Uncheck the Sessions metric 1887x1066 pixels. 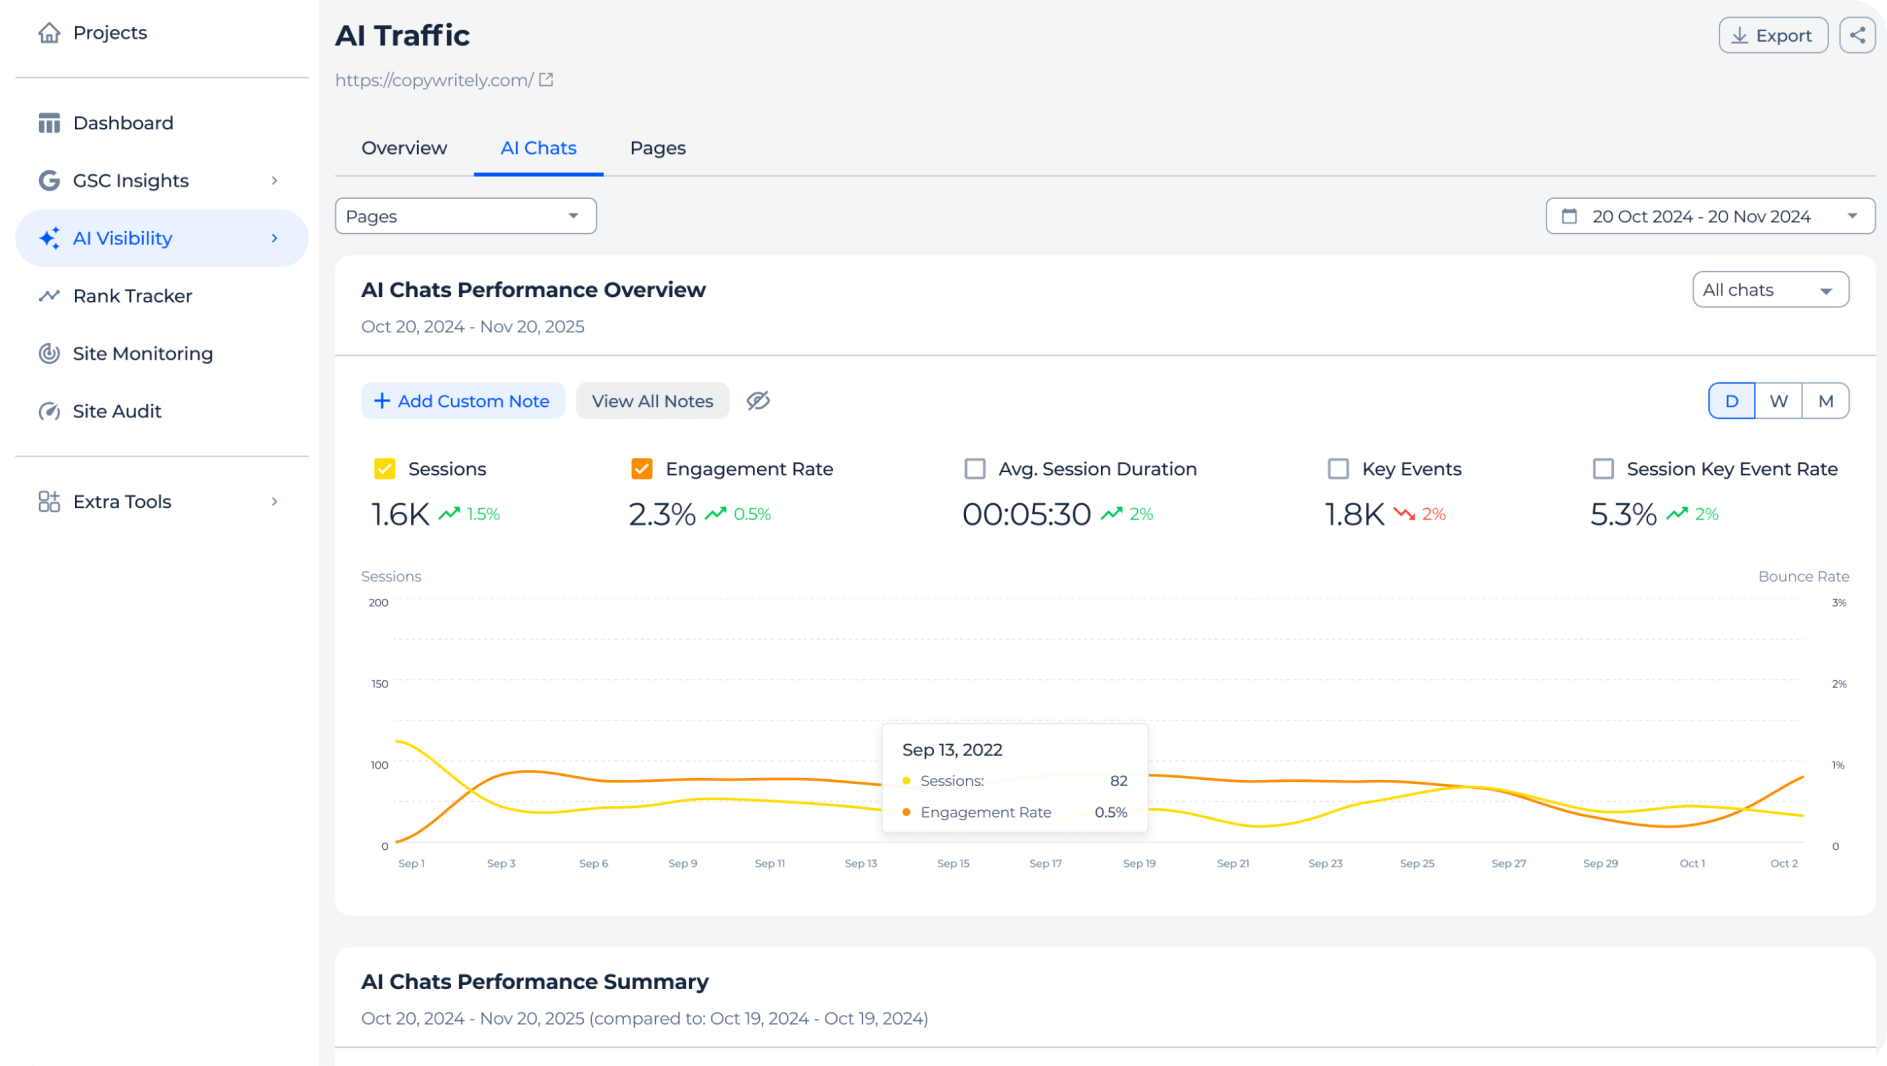click(384, 467)
